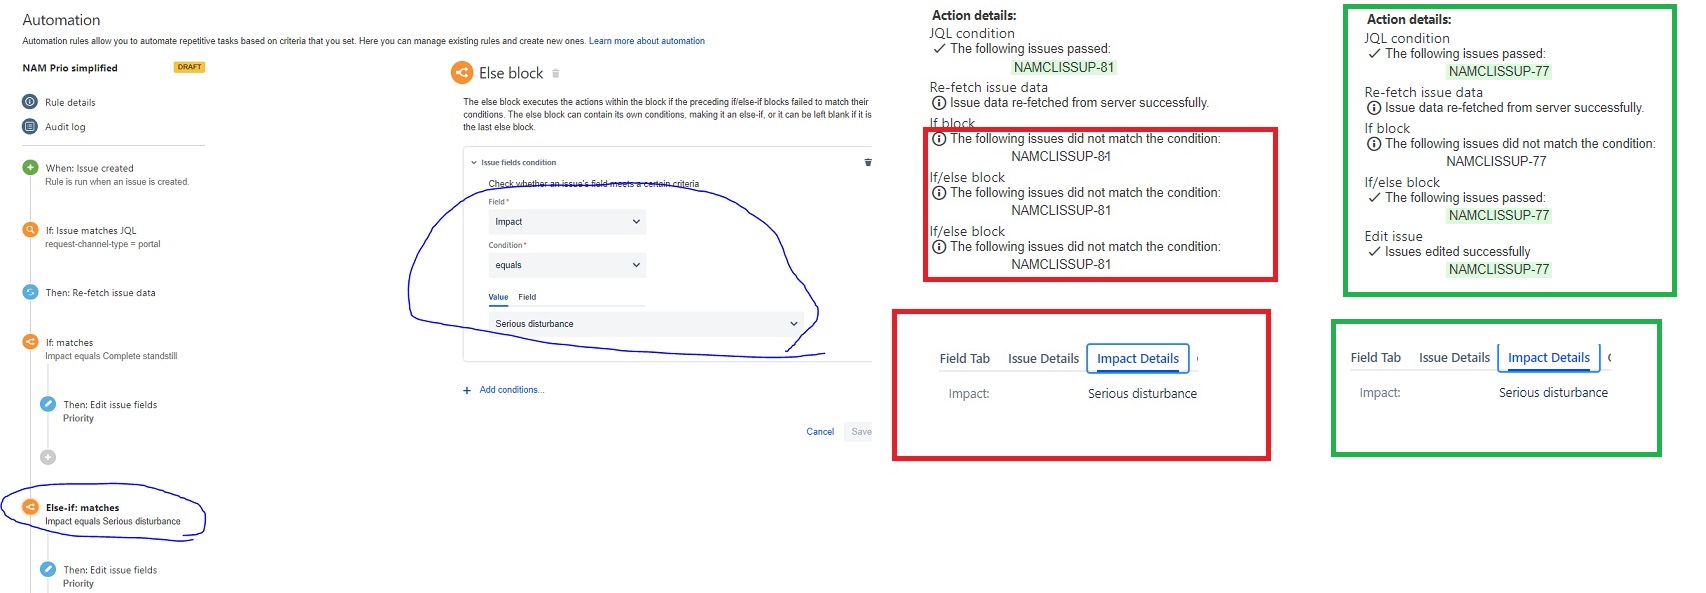Open Impact Details tab in green-boxed panel
The image size is (1706, 593).
(x=1549, y=357)
